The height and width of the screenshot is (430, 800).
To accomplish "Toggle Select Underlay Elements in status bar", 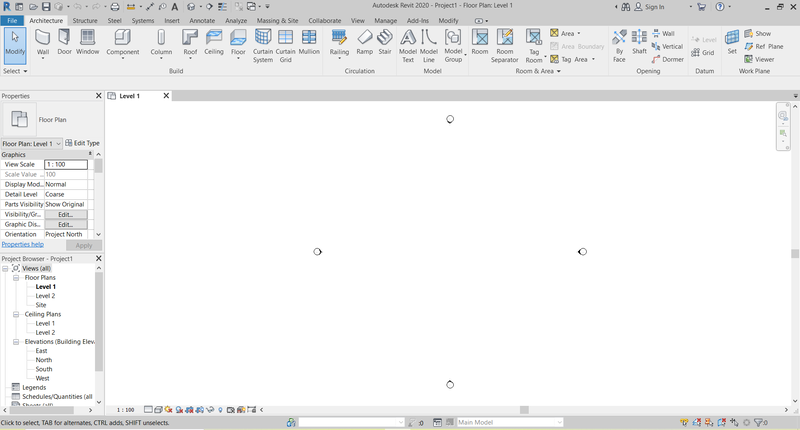I will pos(697,422).
